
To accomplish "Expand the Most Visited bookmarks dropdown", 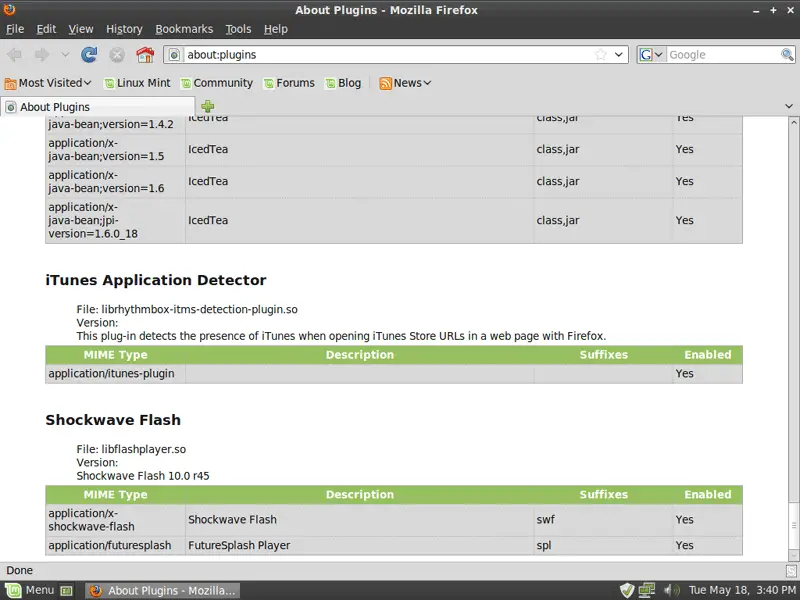I will tap(49, 83).
